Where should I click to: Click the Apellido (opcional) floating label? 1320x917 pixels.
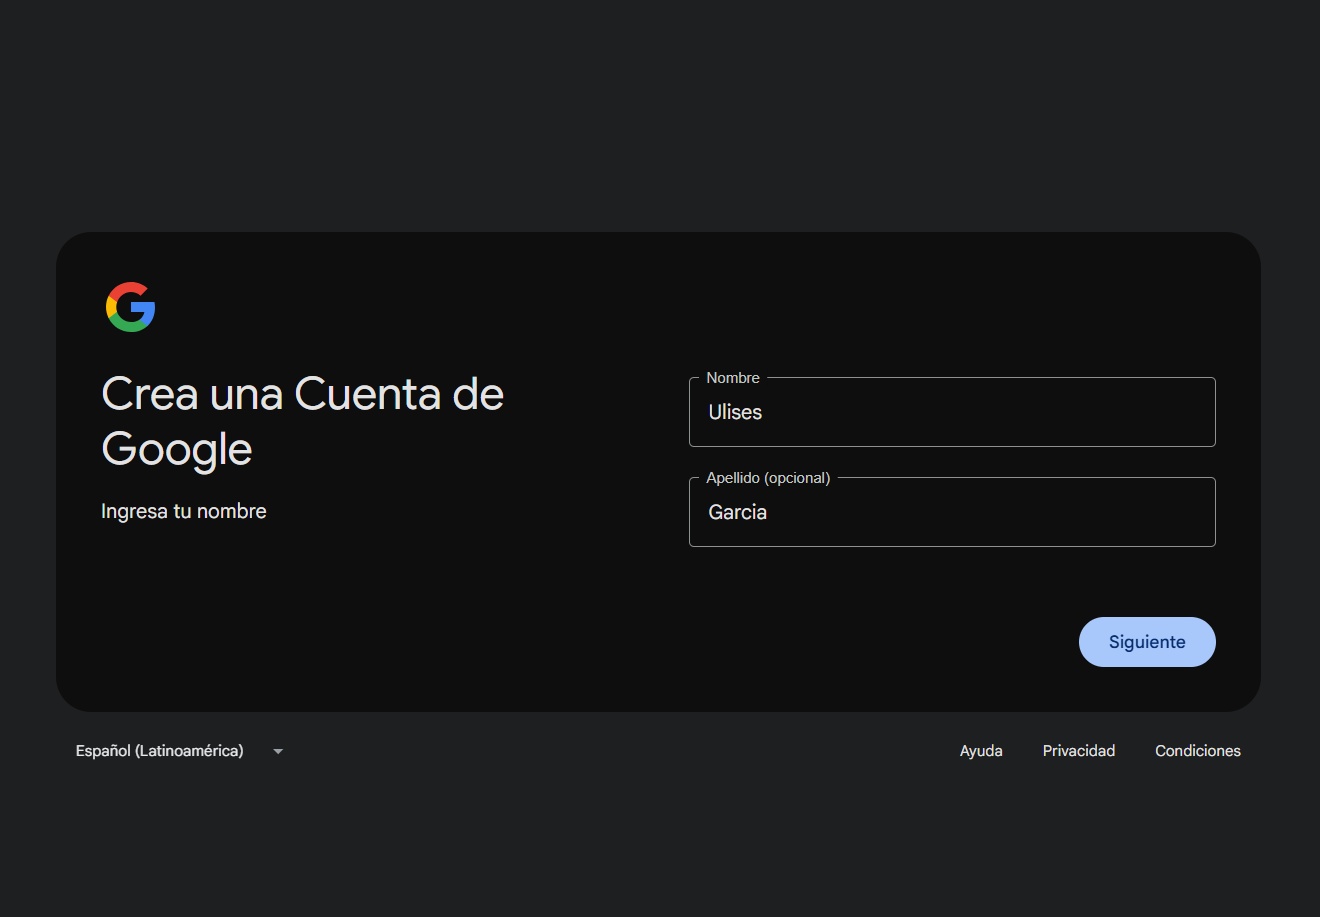click(765, 478)
